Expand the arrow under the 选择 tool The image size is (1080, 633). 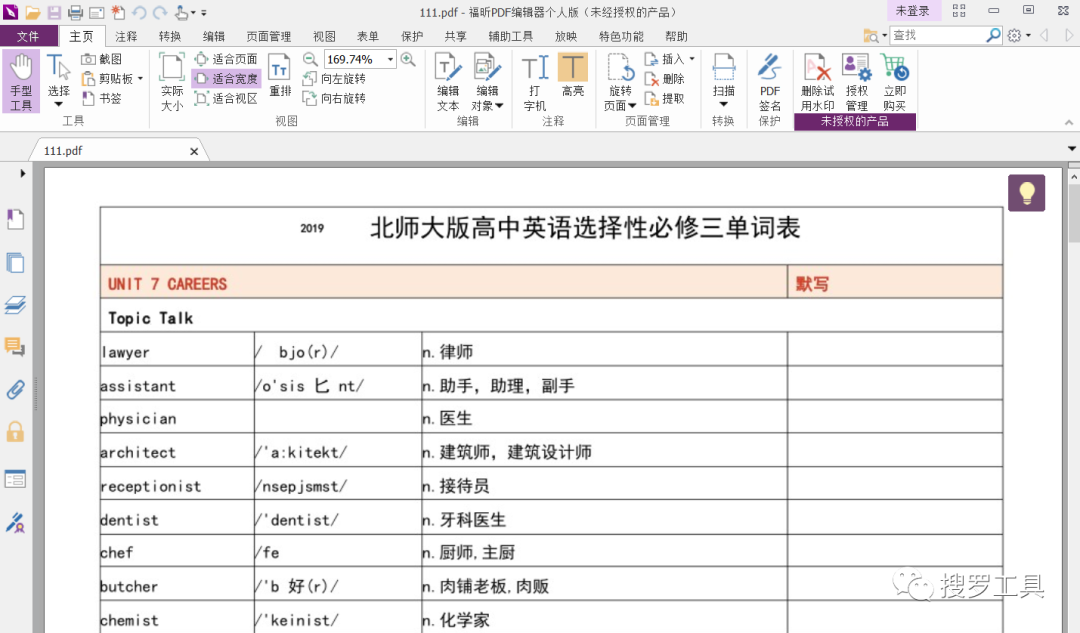59,105
